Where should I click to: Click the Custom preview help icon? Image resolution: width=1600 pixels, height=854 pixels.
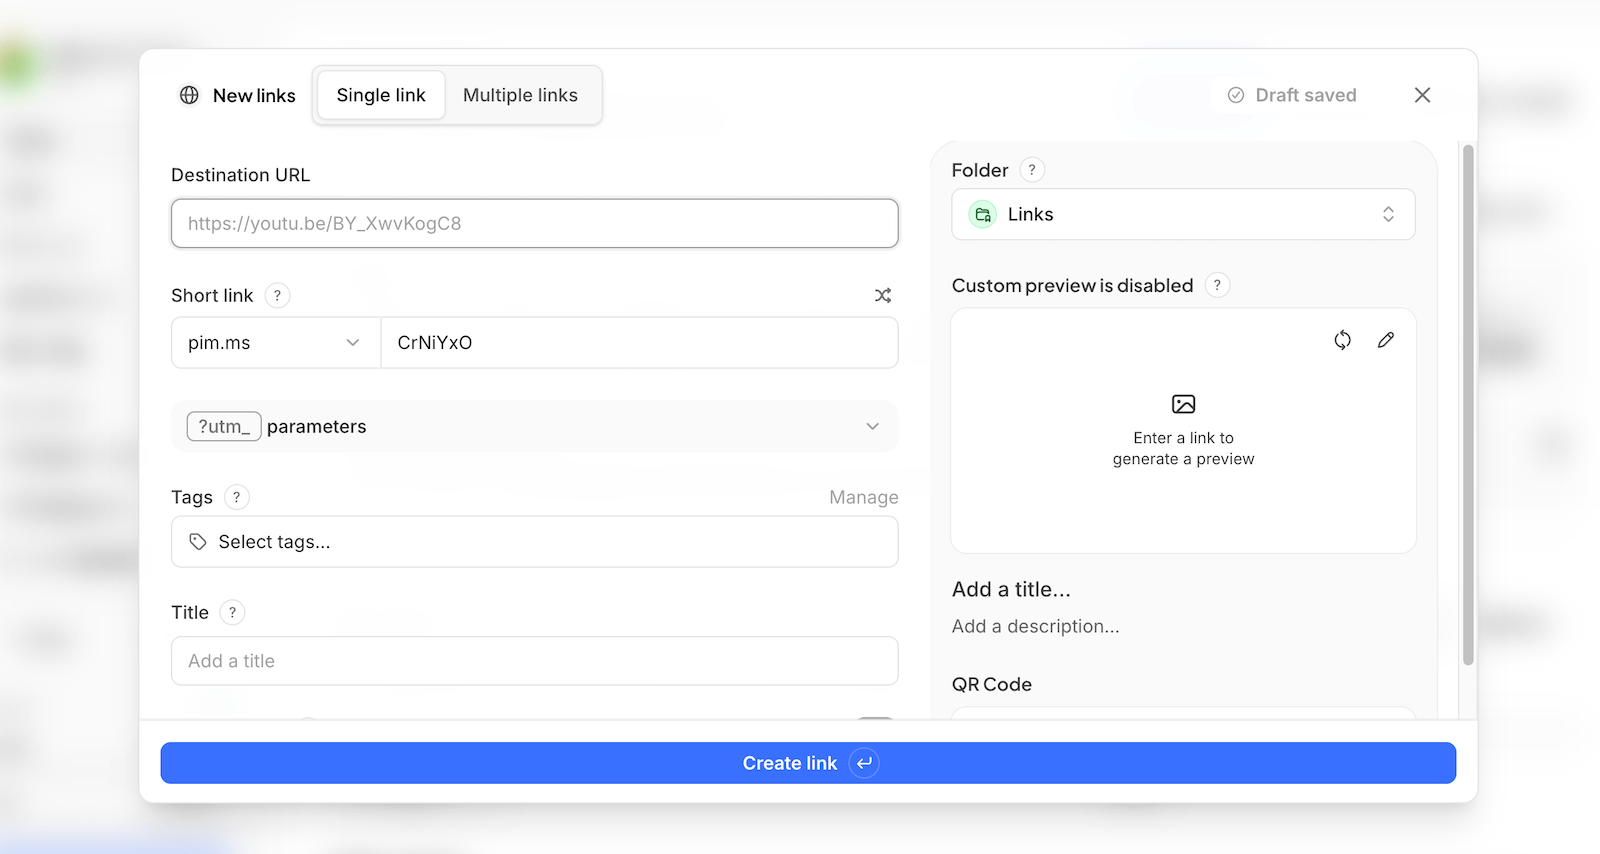pos(1217,285)
